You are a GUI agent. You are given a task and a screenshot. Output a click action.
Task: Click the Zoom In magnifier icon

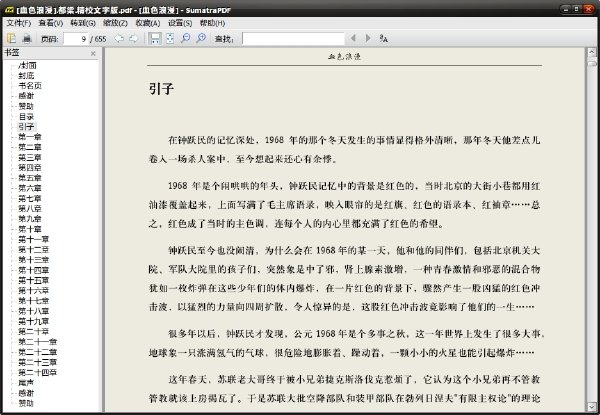click(201, 38)
